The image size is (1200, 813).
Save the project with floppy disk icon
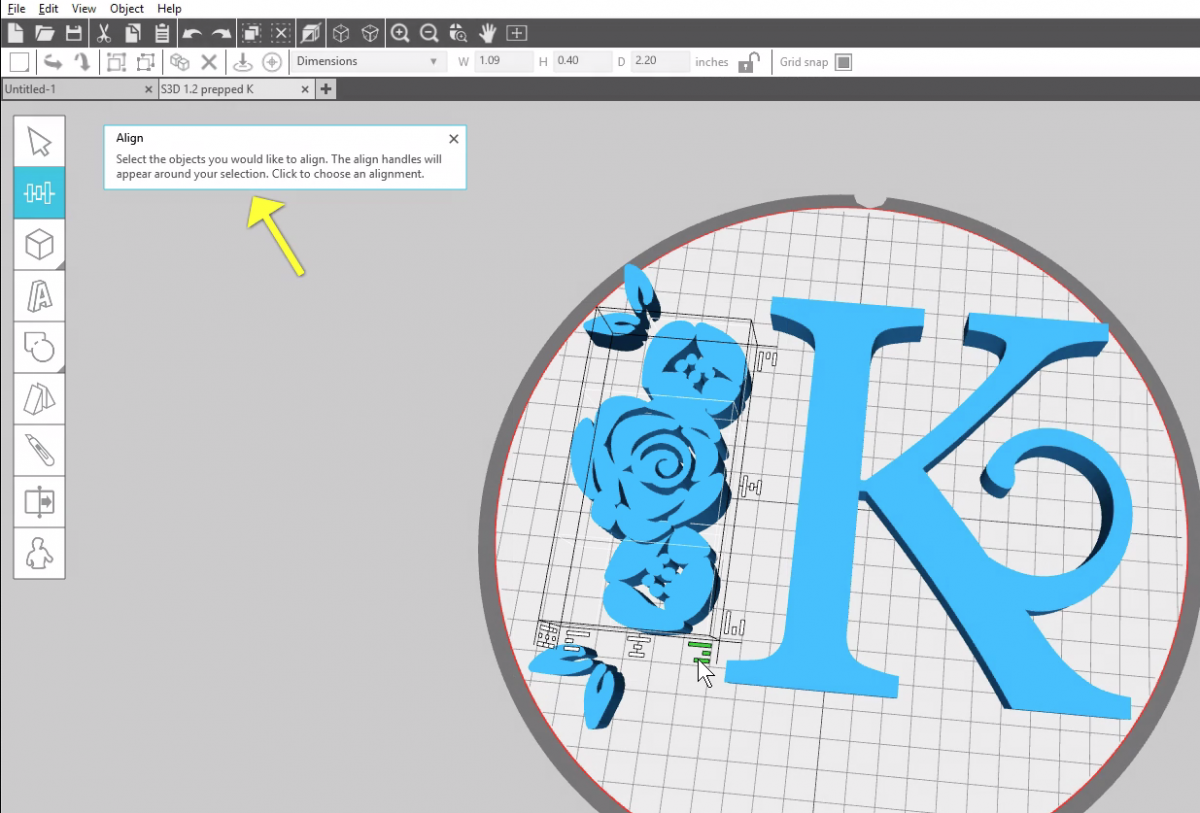point(74,33)
